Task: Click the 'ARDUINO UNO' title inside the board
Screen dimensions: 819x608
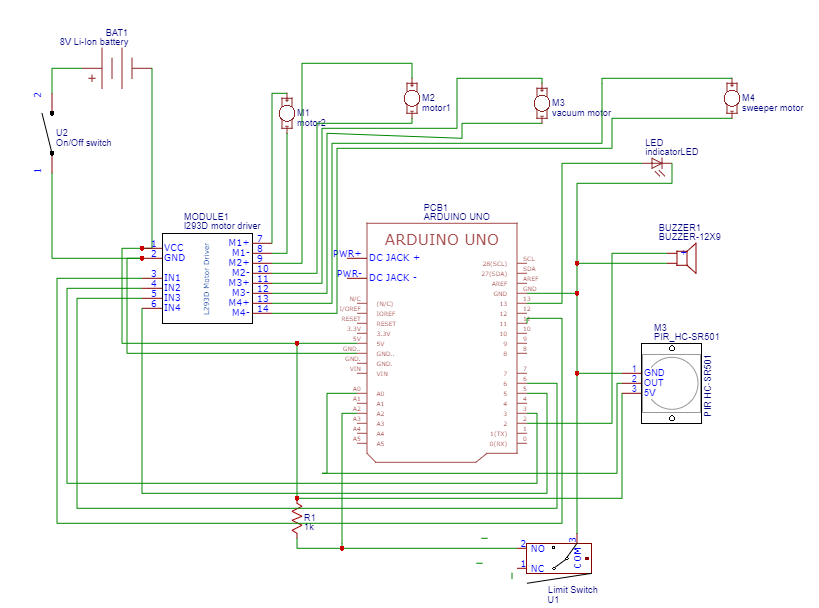Action: tap(441, 240)
